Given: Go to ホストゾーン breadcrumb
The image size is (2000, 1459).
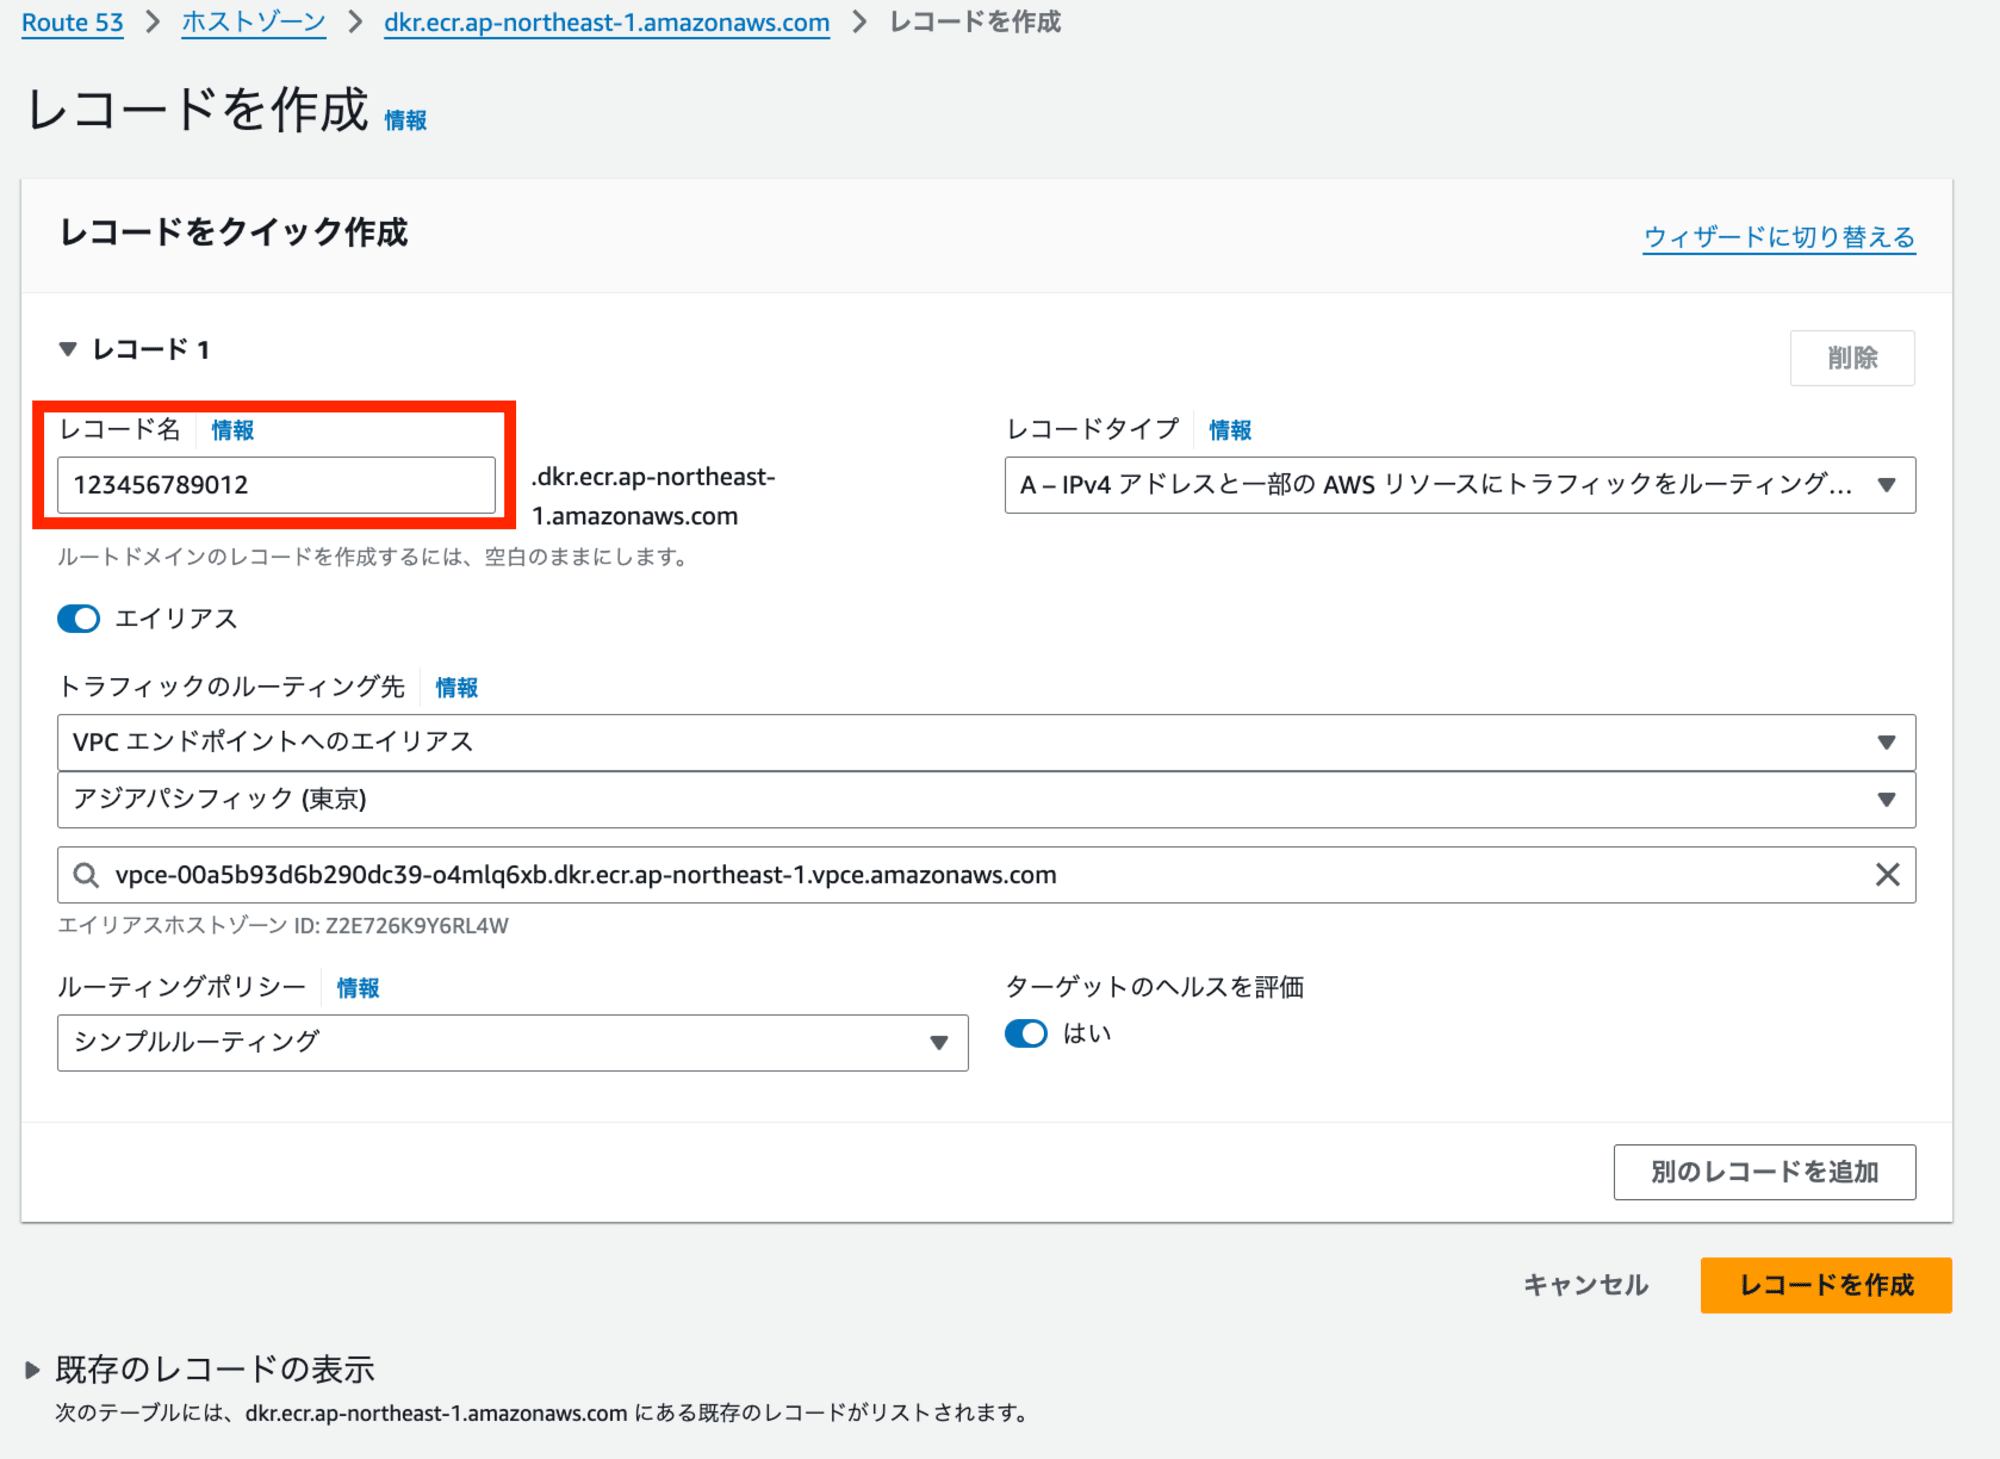Looking at the screenshot, I should pyautogui.click(x=253, y=22).
